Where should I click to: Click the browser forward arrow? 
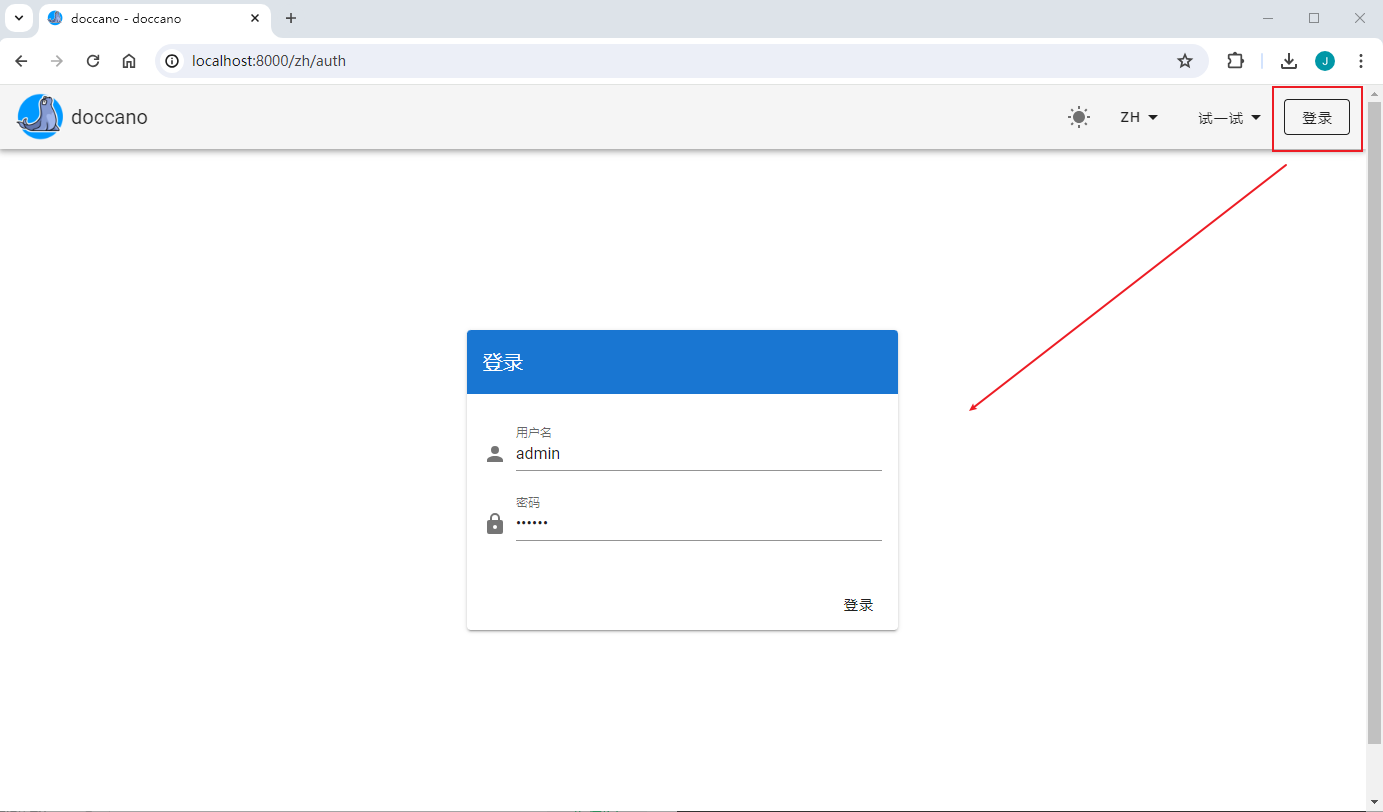coord(57,61)
